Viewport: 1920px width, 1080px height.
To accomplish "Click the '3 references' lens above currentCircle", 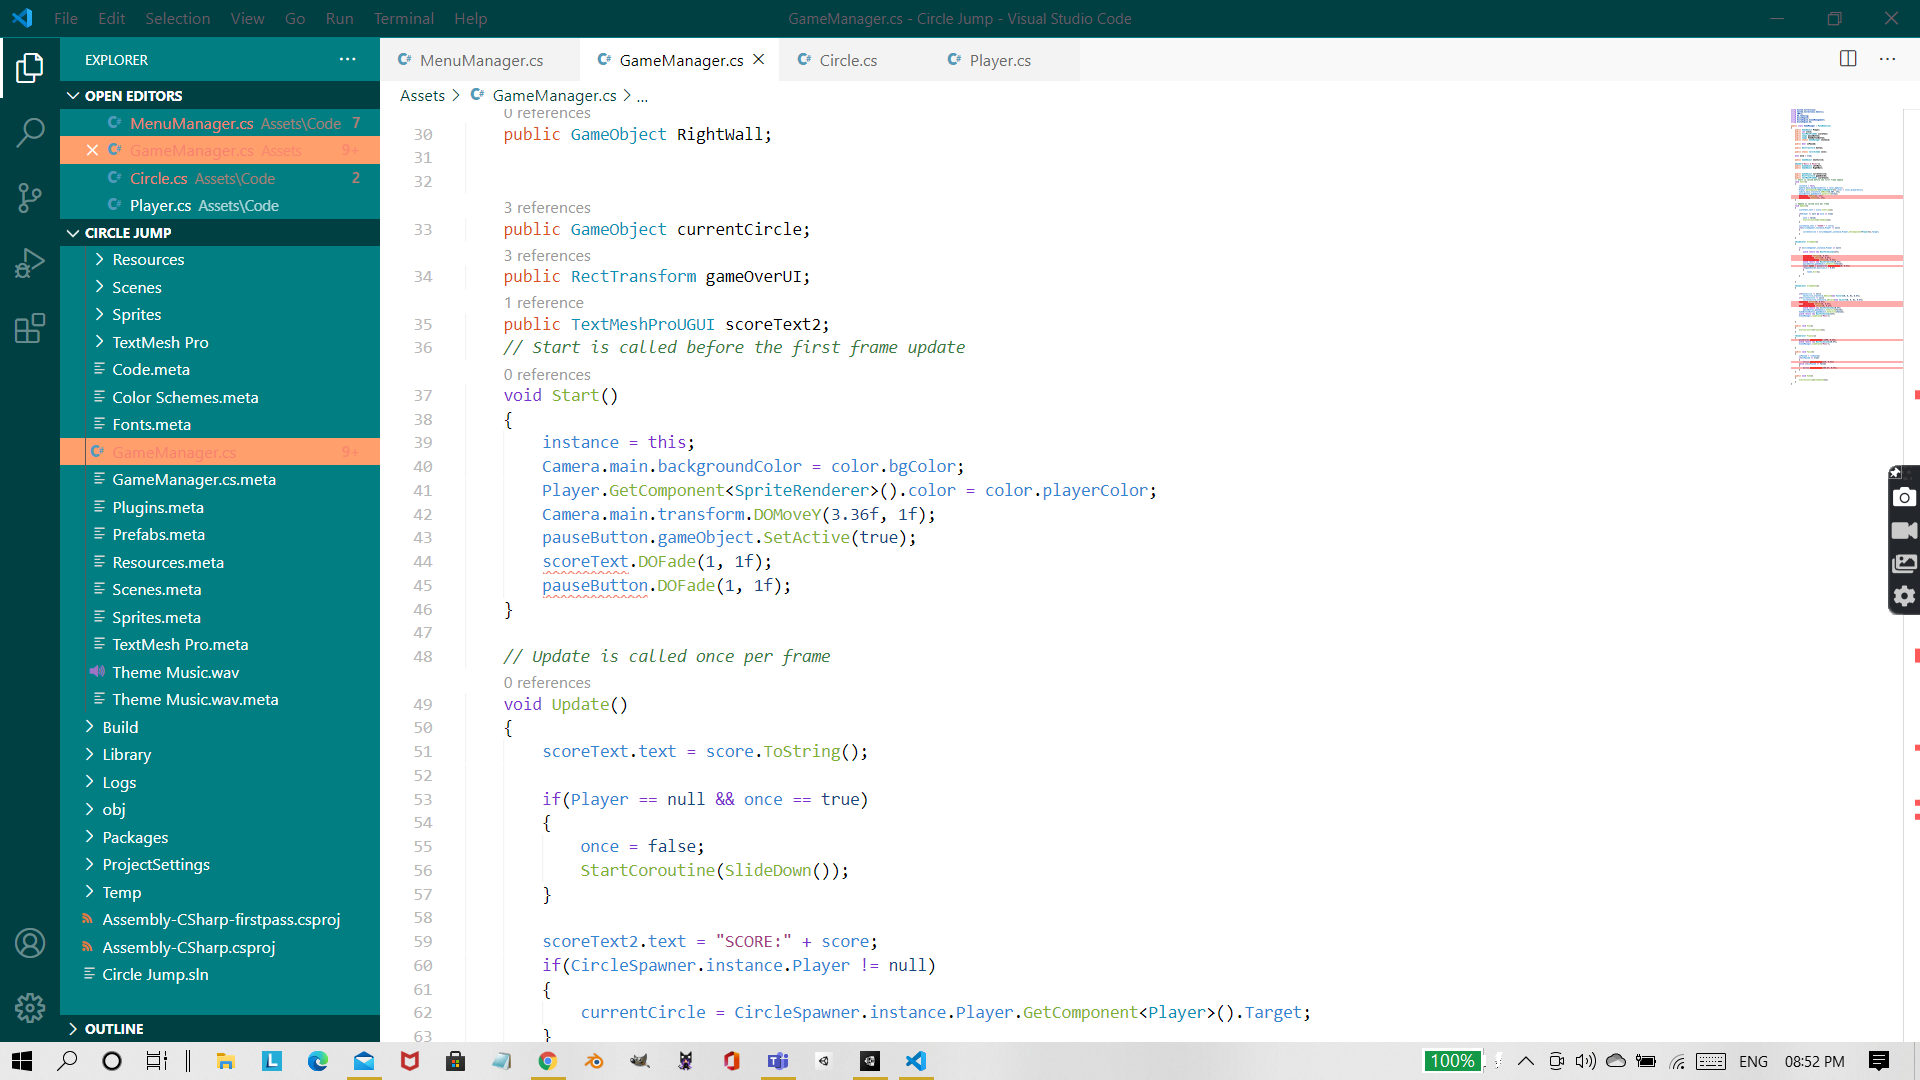I will (547, 207).
